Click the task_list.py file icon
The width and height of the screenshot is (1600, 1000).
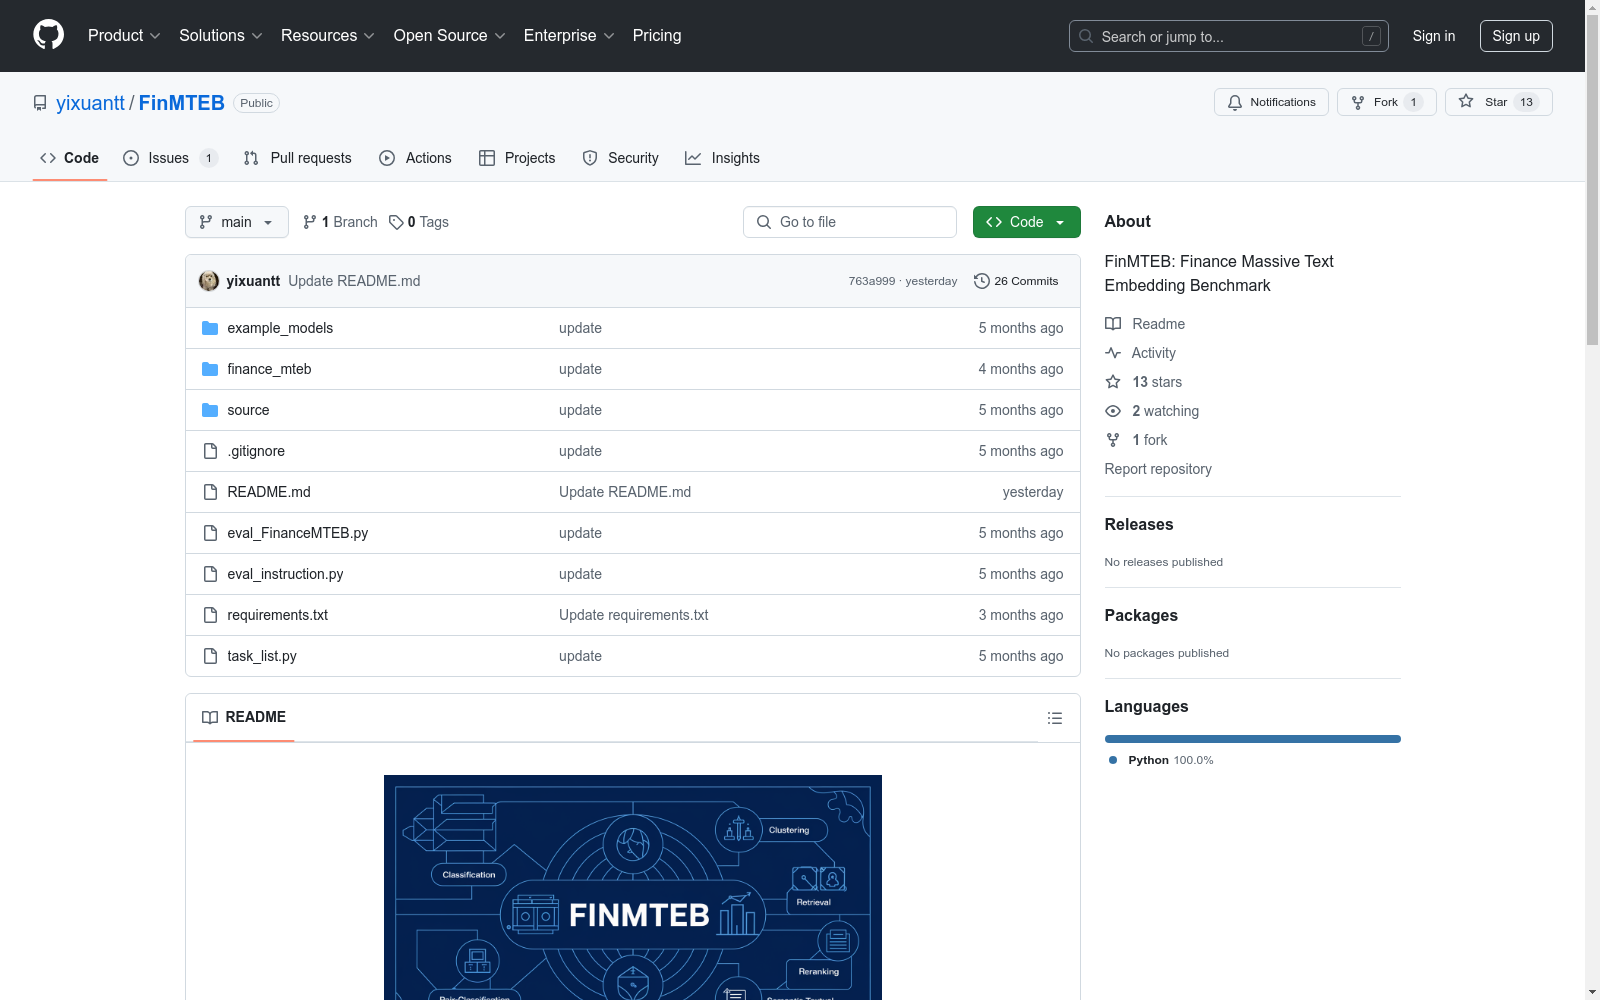pos(210,656)
